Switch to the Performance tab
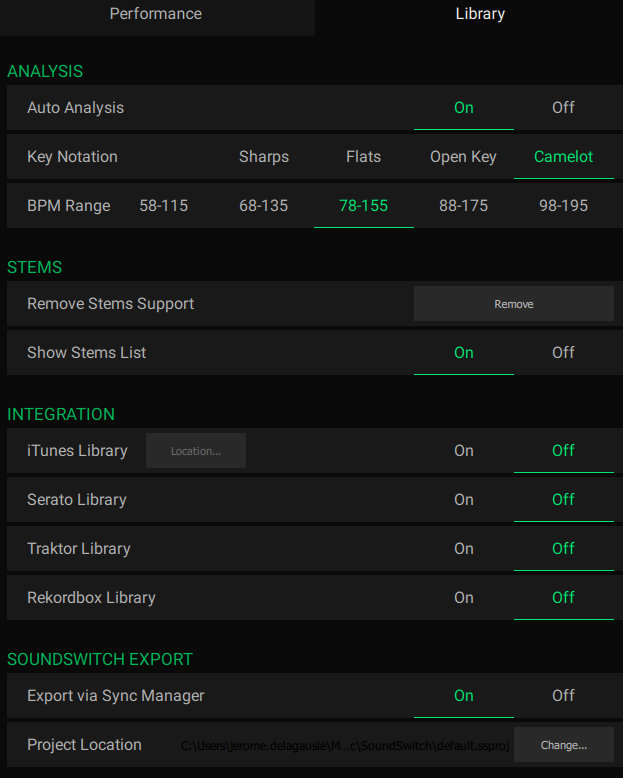623x778 pixels. coord(155,14)
